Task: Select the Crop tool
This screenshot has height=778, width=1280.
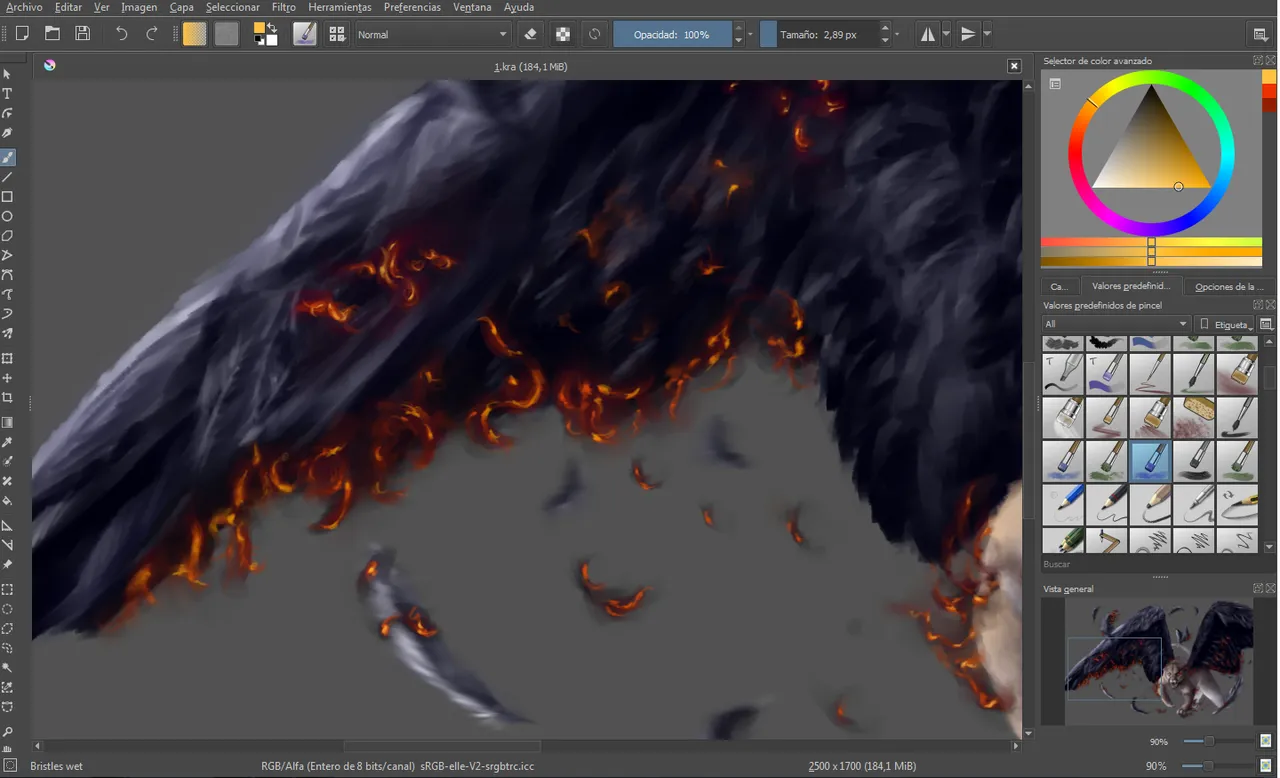Action: [x=7, y=398]
